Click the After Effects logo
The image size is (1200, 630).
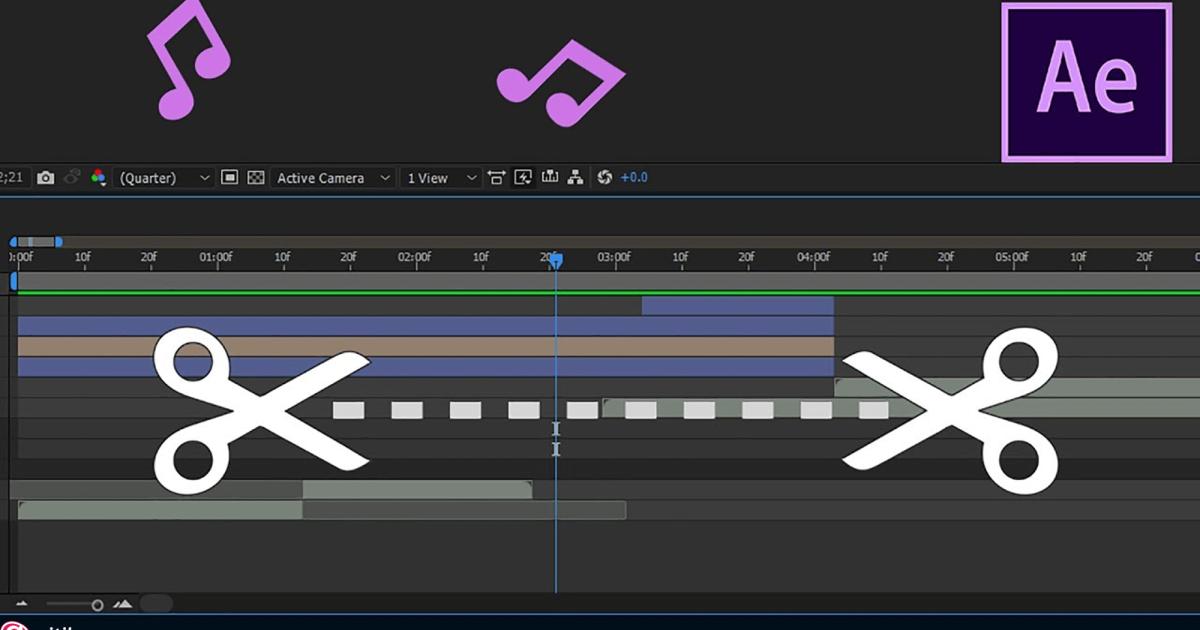click(x=1086, y=80)
